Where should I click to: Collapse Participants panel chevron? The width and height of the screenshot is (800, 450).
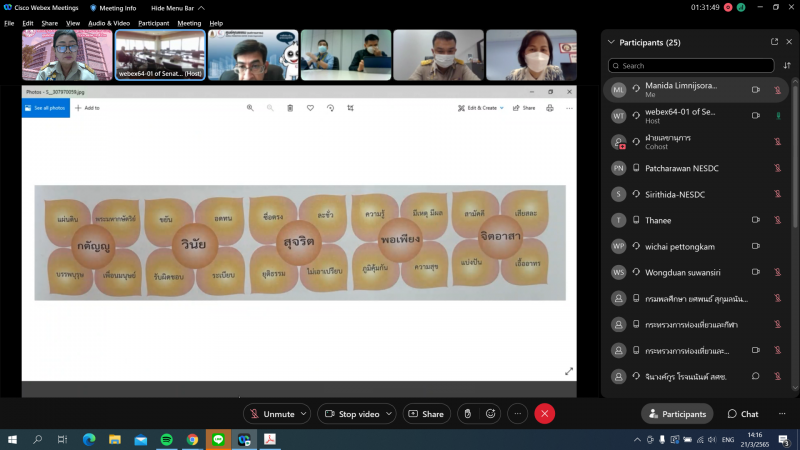[611, 42]
